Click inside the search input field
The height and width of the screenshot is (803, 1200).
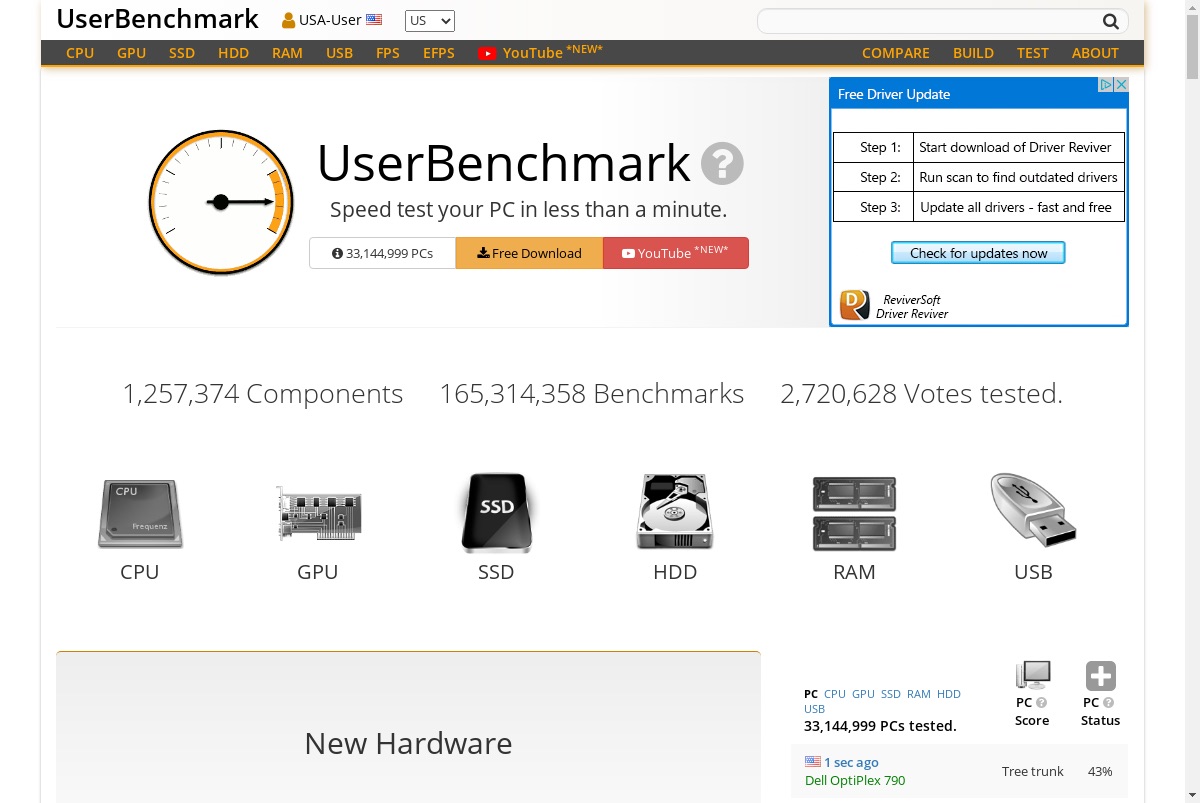coord(930,21)
